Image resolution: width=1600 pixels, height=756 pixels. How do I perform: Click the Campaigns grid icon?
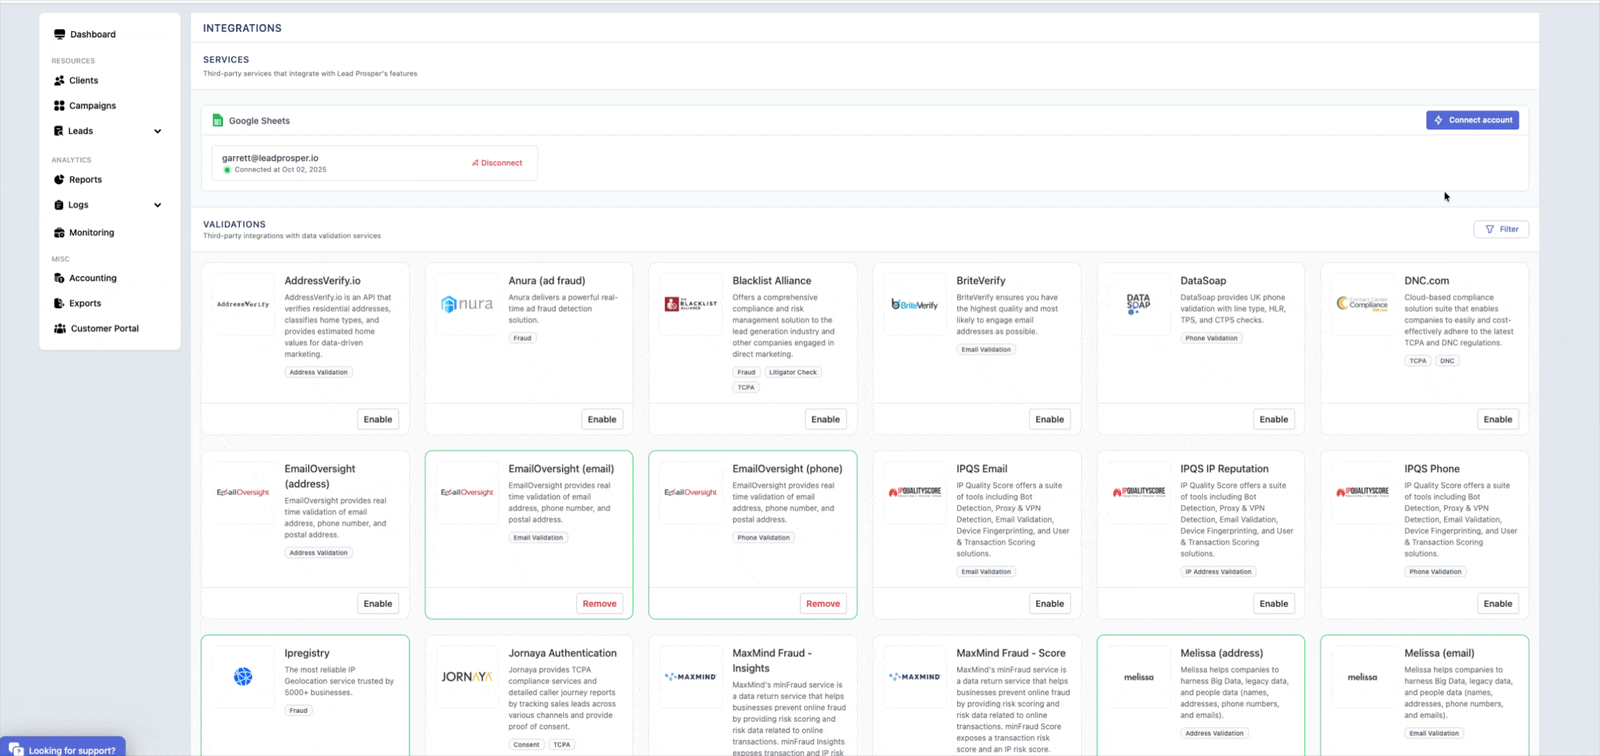pos(59,105)
